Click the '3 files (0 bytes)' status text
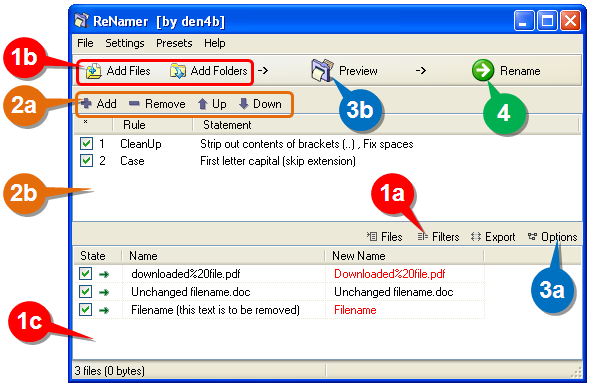 tap(110, 371)
